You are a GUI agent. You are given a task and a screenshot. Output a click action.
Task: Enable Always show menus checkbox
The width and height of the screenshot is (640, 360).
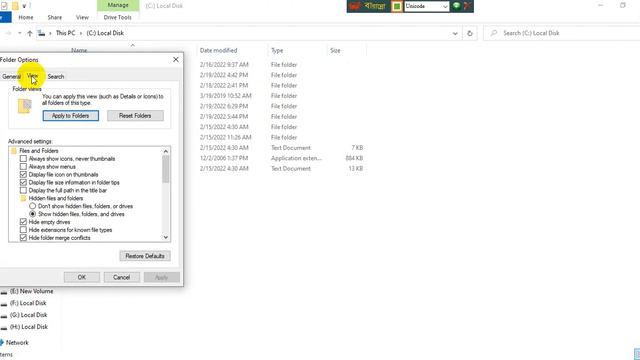23,167
